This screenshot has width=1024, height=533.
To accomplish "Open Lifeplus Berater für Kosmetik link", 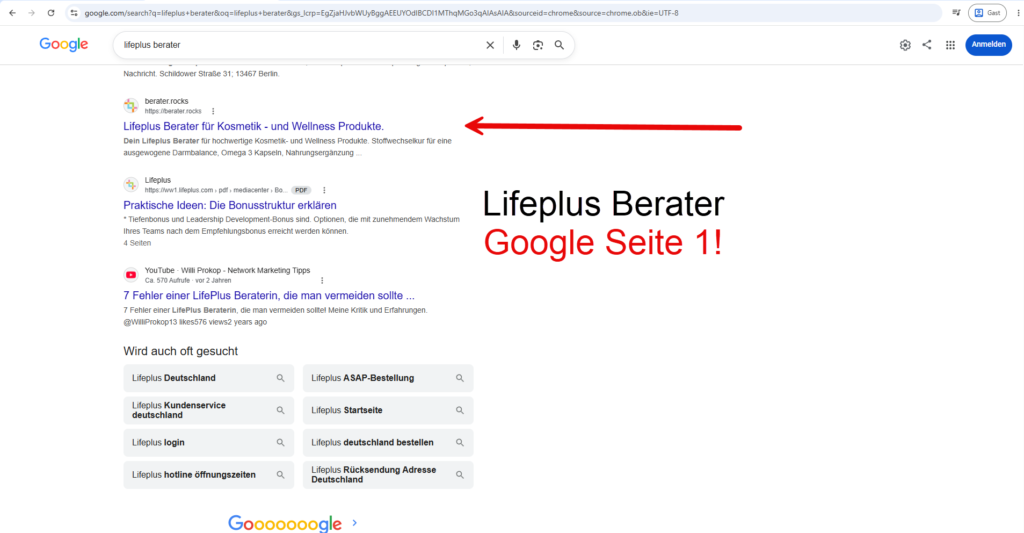I will pos(253,126).
